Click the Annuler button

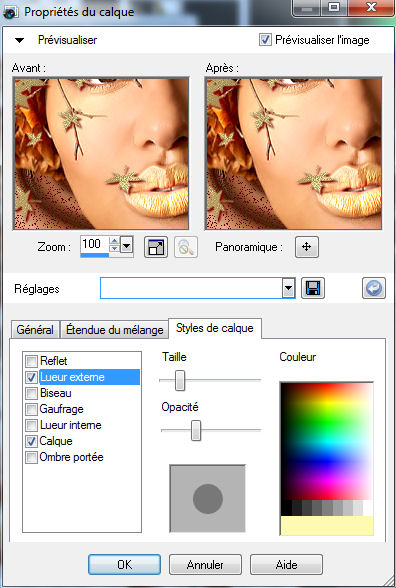tap(205, 564)
